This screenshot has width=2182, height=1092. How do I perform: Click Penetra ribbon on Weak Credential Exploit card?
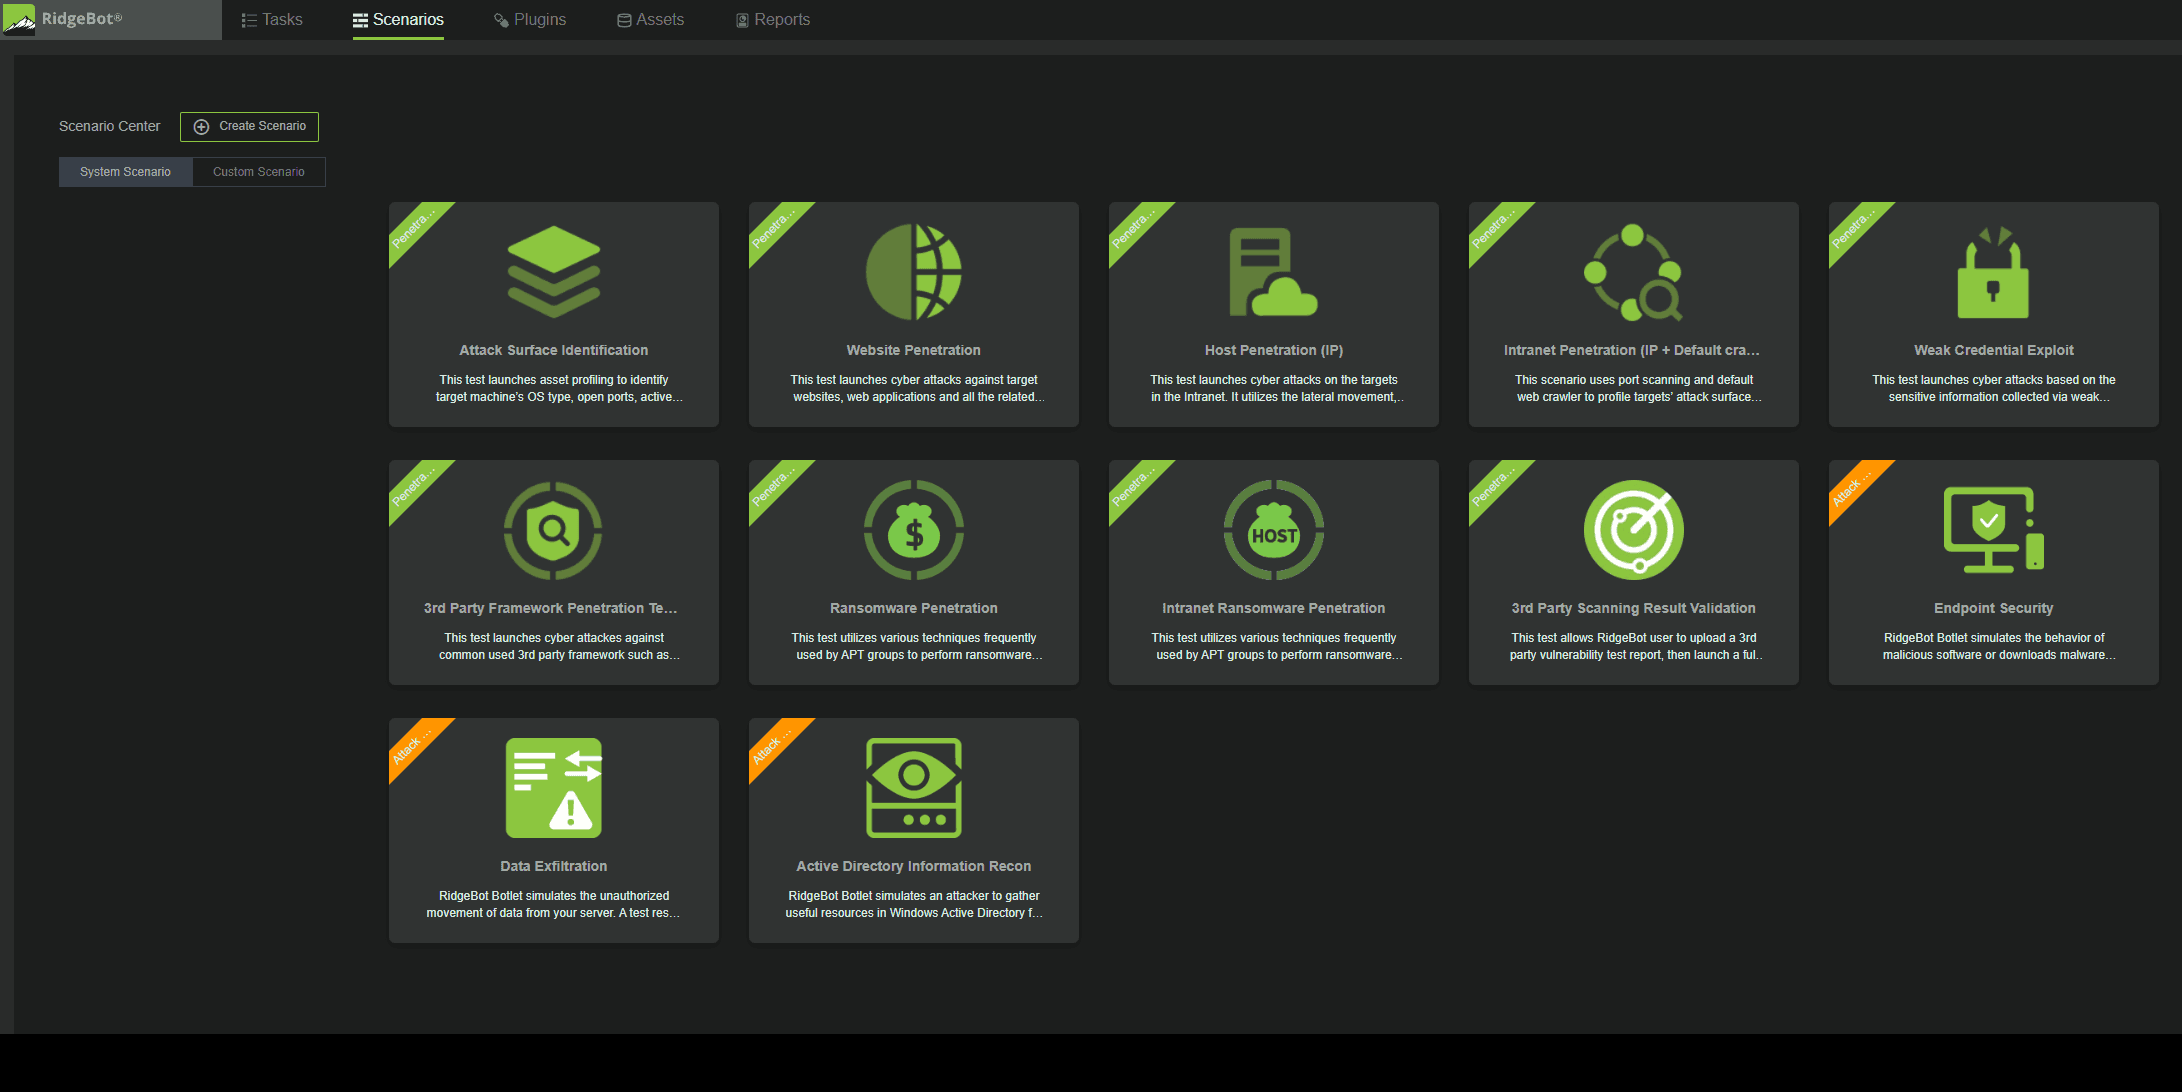click(1855, 228)
